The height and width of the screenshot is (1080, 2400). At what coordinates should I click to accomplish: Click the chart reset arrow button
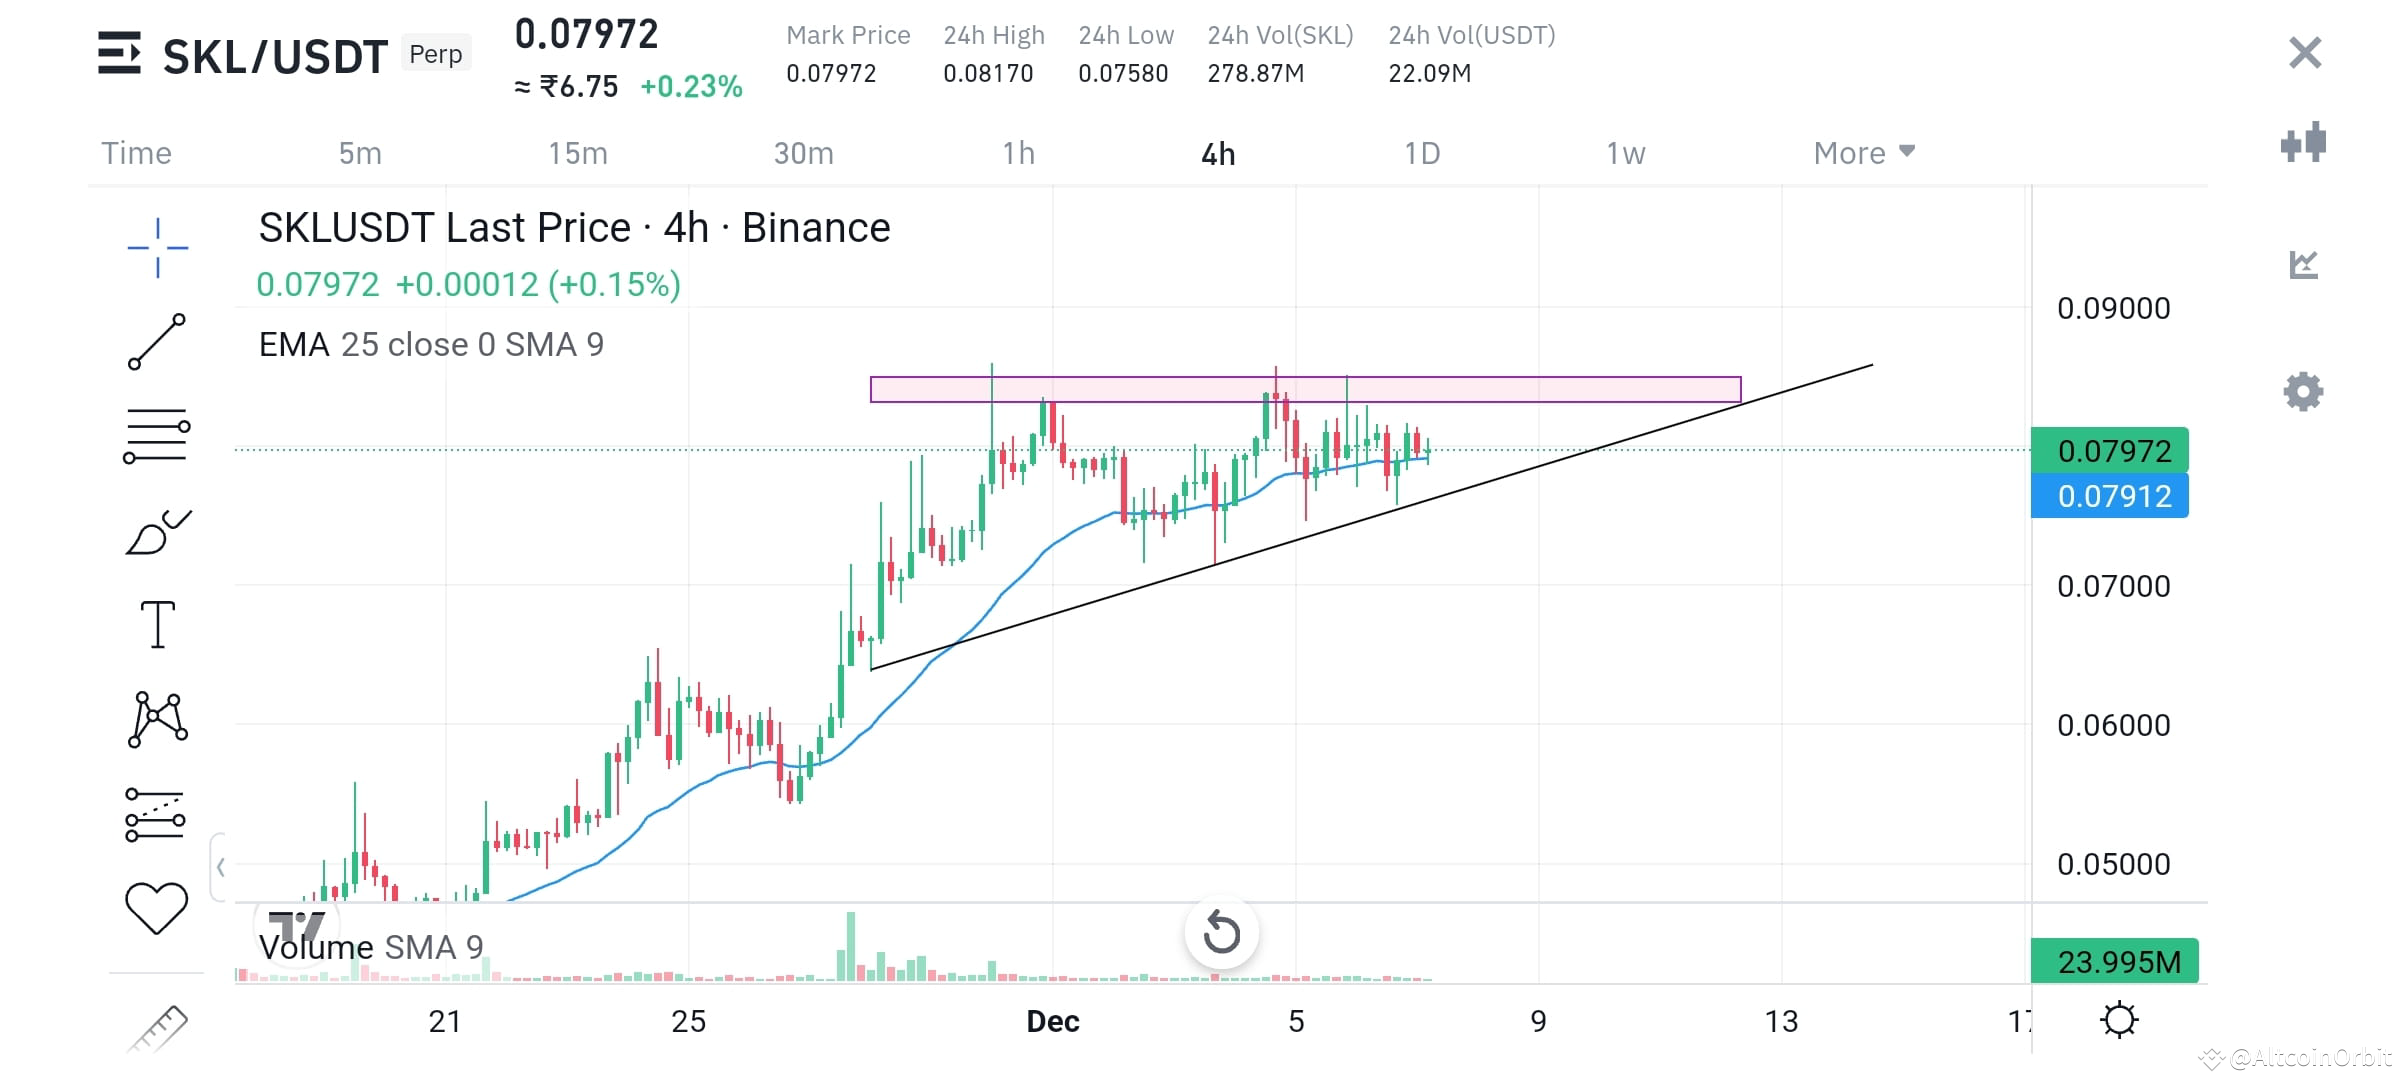[x=1222, y=933]
